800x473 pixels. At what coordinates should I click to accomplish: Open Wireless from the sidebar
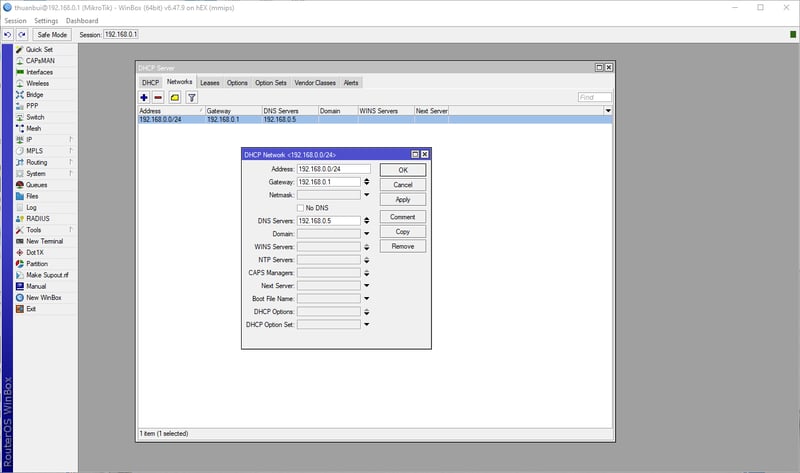pyautogui.click(x=37, y=83)
